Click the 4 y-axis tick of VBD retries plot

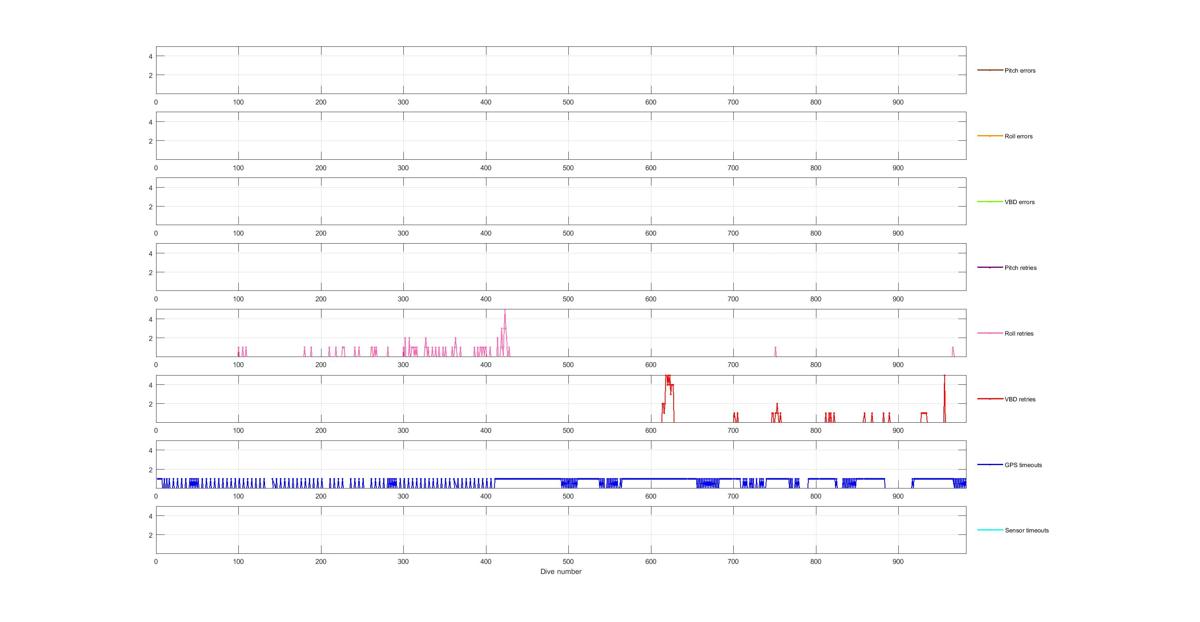150,385
